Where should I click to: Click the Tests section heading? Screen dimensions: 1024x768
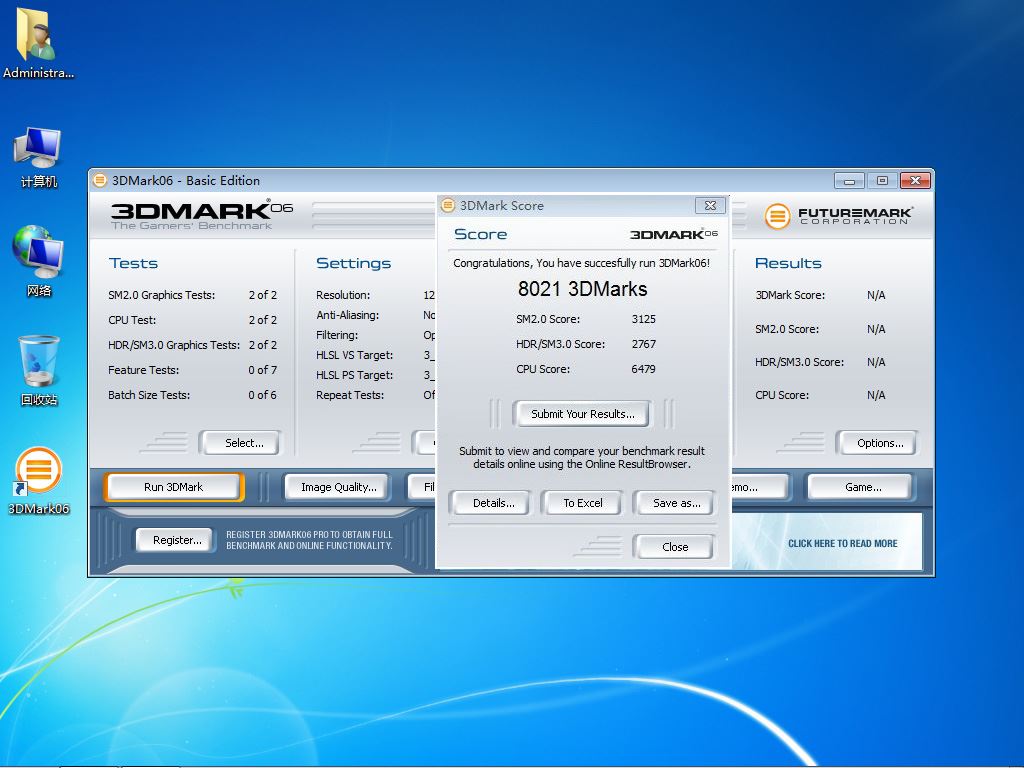click(133, 263)
